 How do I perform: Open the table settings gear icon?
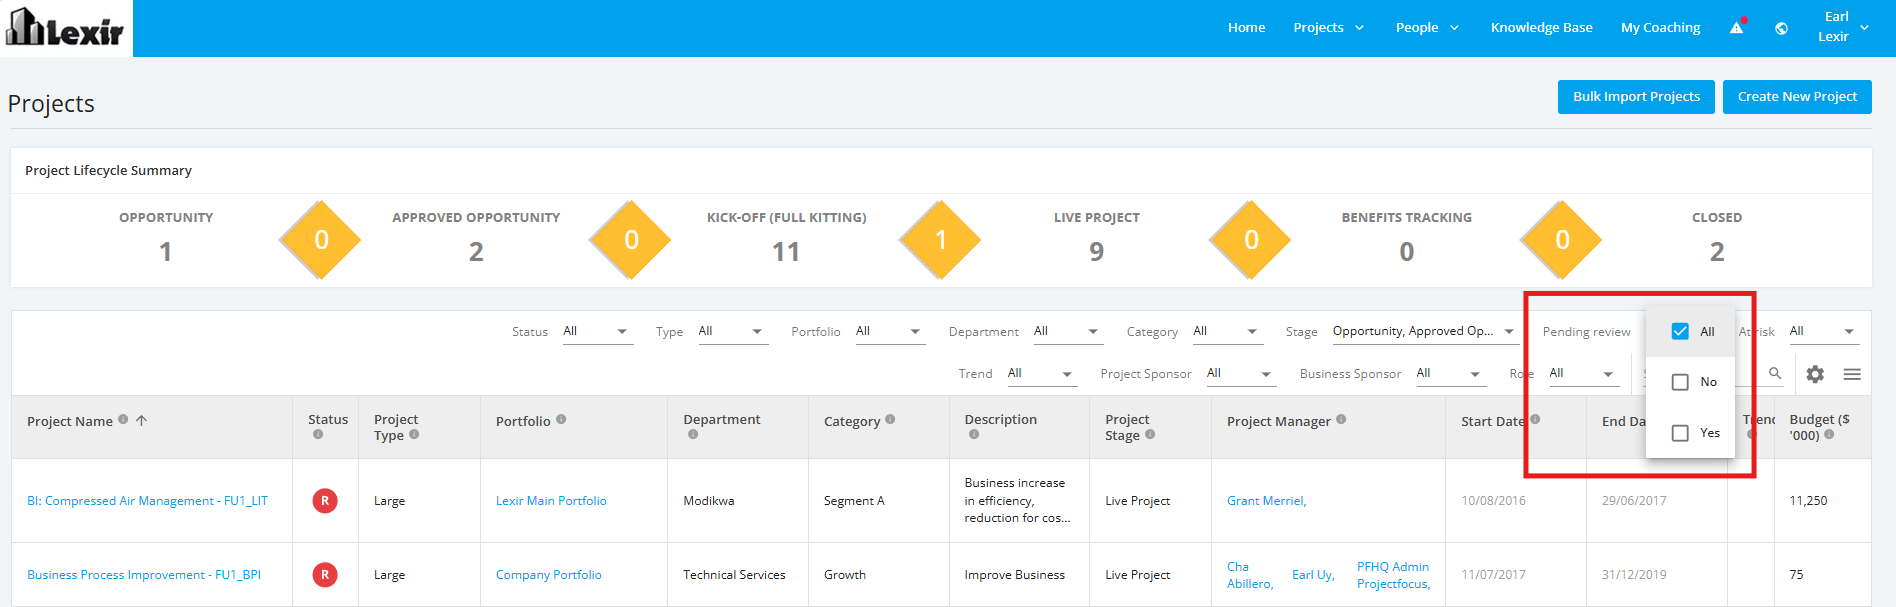click(1815, 374)
